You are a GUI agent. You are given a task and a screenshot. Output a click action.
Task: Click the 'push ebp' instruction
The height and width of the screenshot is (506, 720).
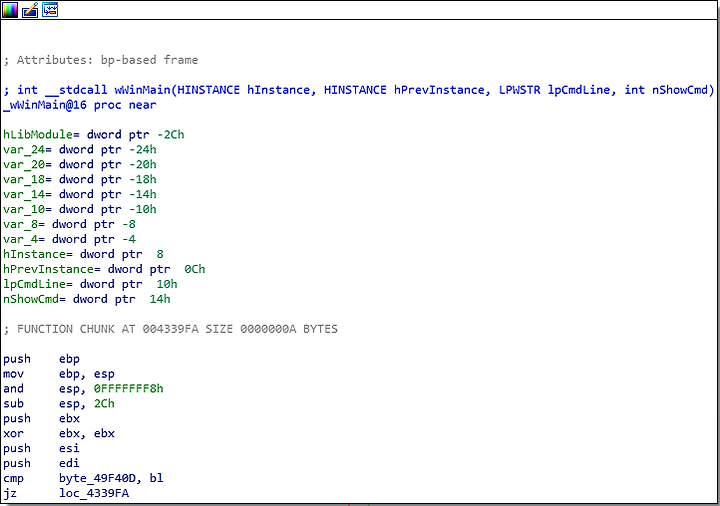41,359
